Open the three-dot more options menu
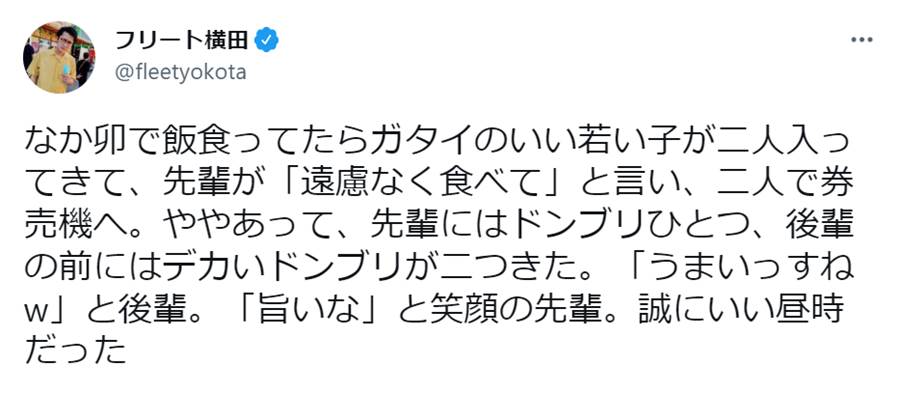The image size is (900, 393). 861,40
